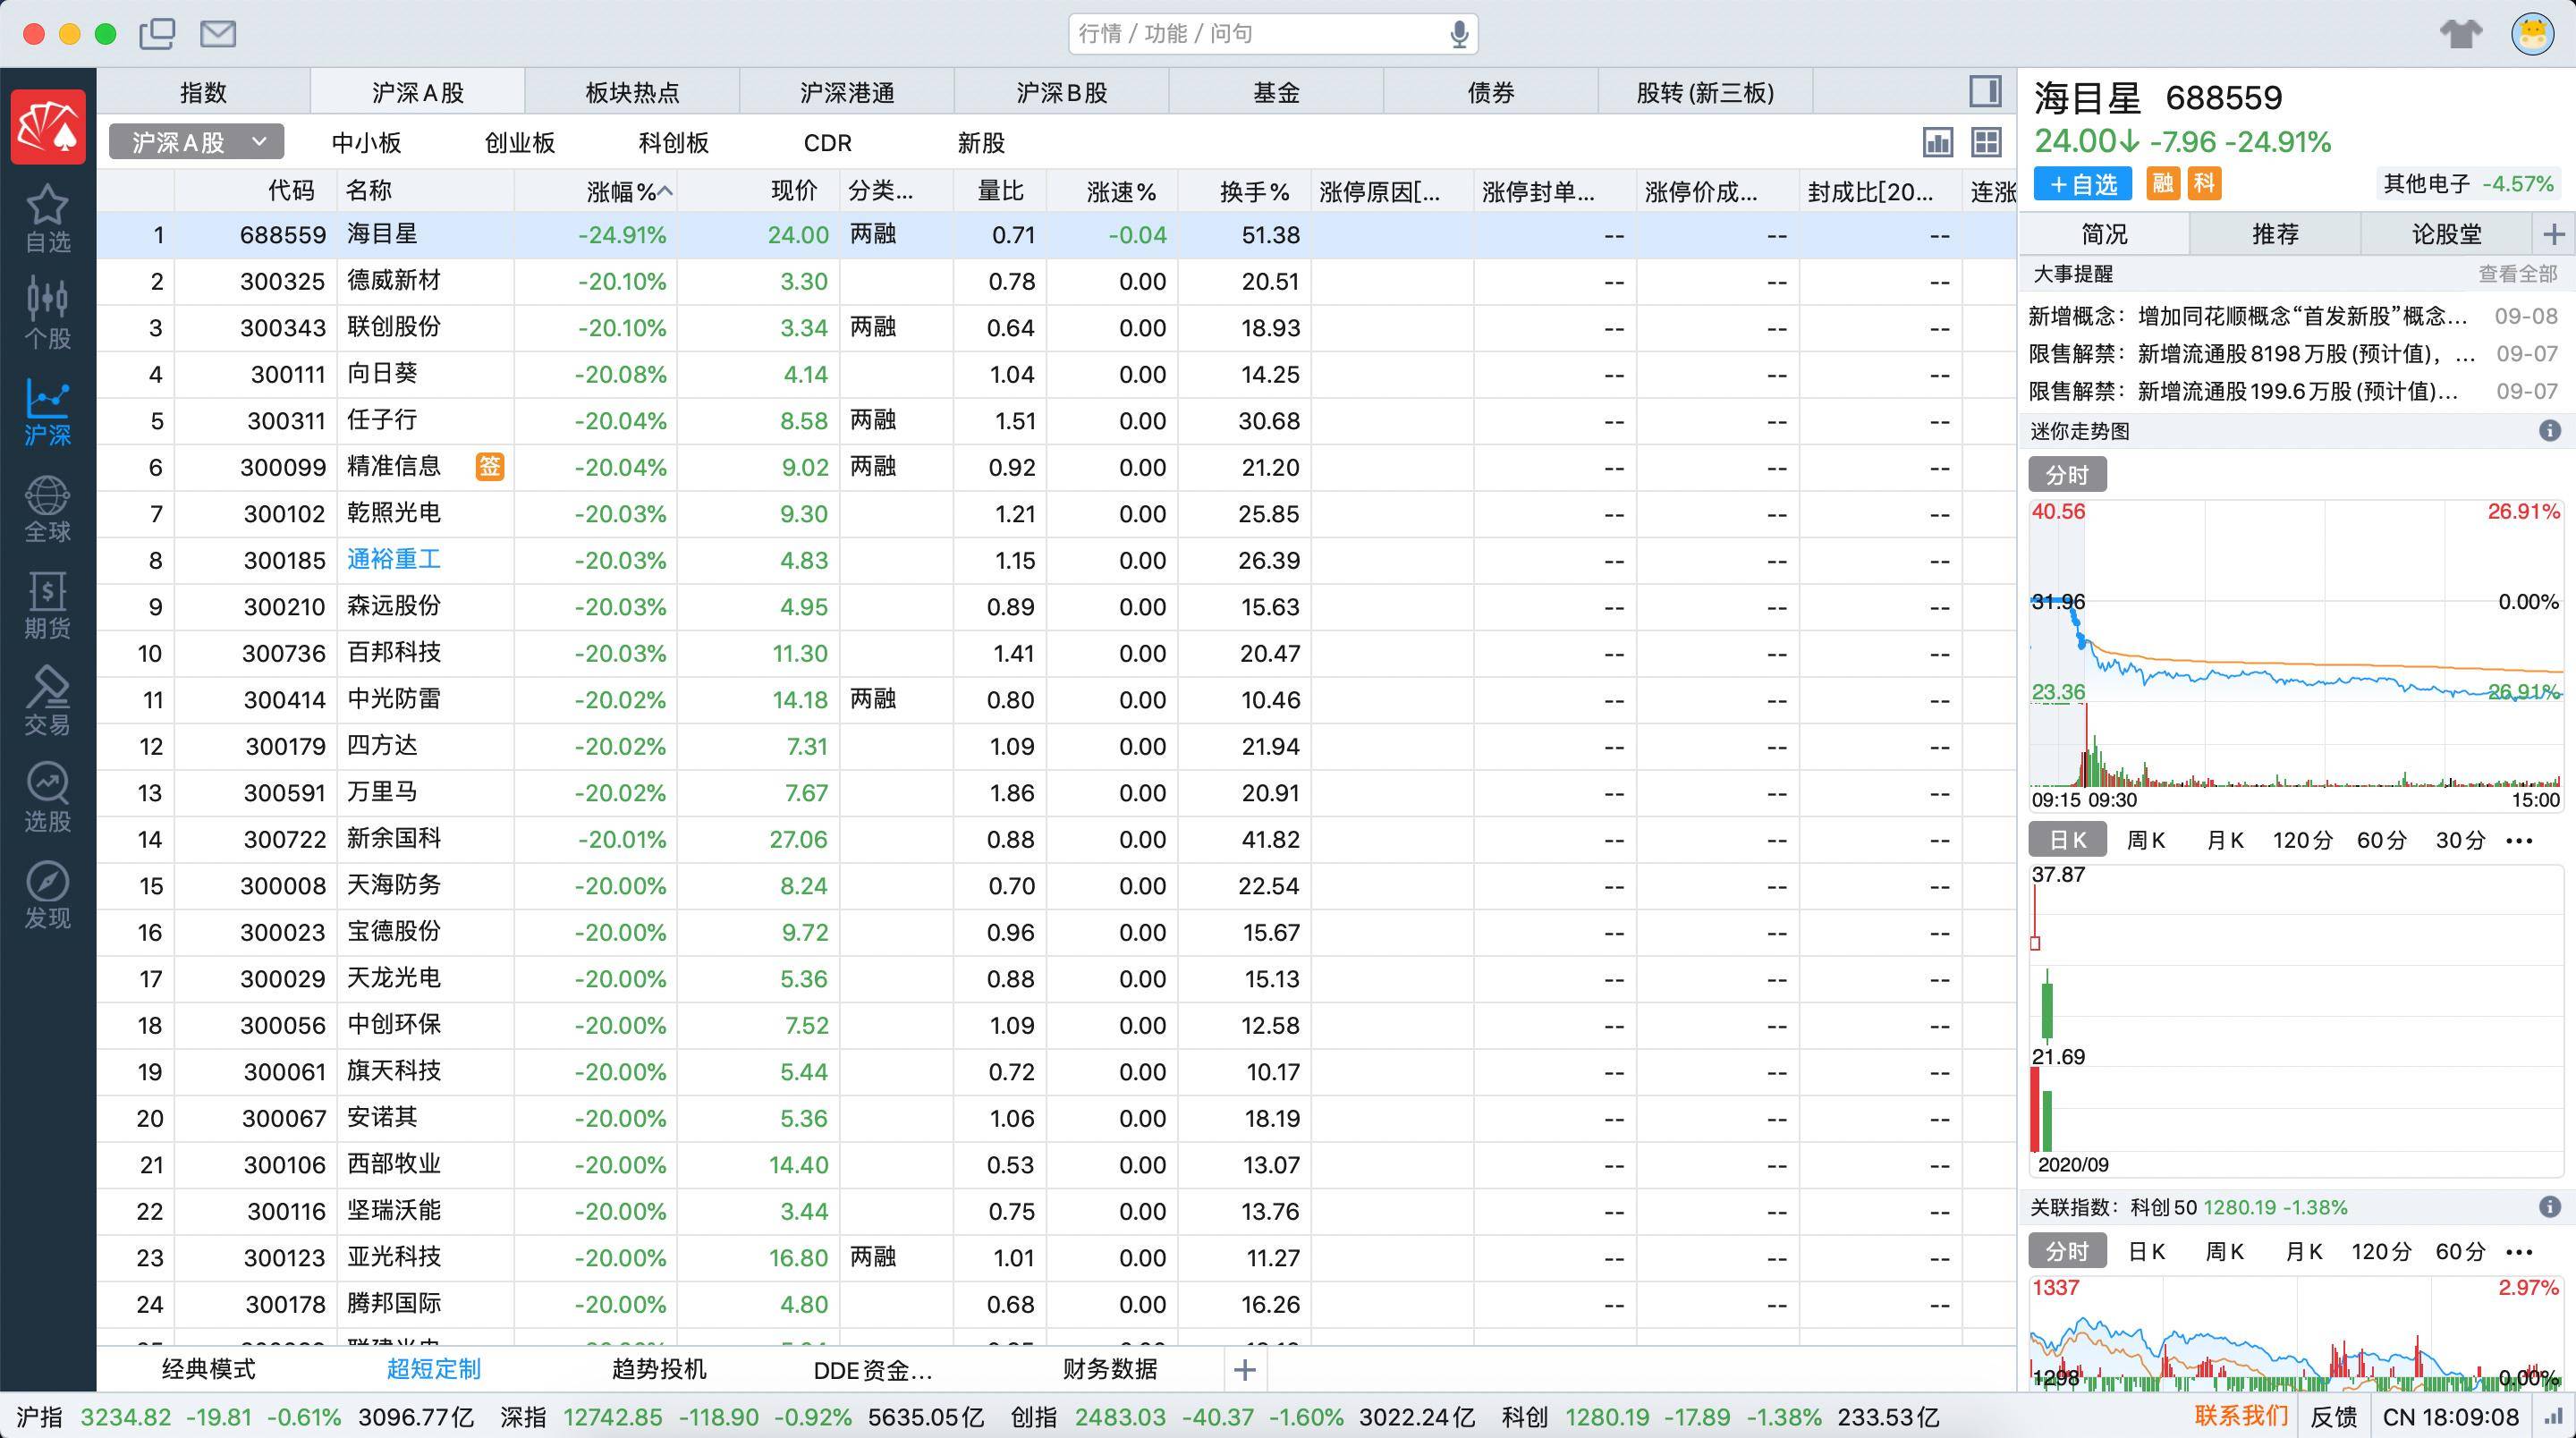Click the info icon beside 关联指数
Viewport: 2576px width, 1438px height.
2550,1207
